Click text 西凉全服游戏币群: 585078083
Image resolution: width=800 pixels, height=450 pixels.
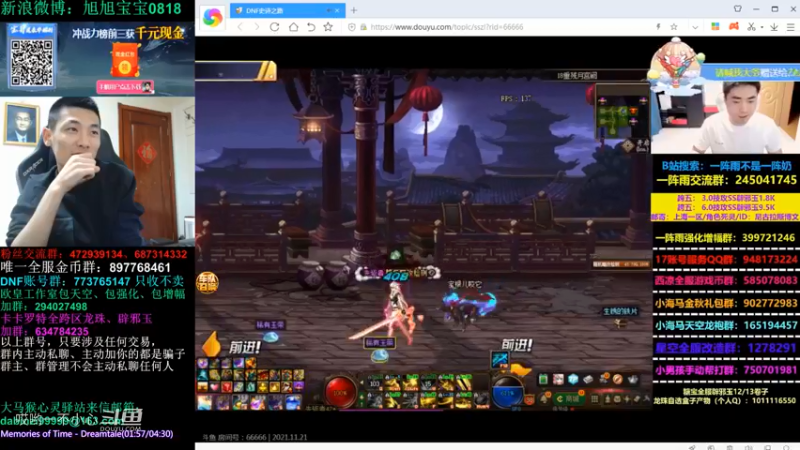726,281
